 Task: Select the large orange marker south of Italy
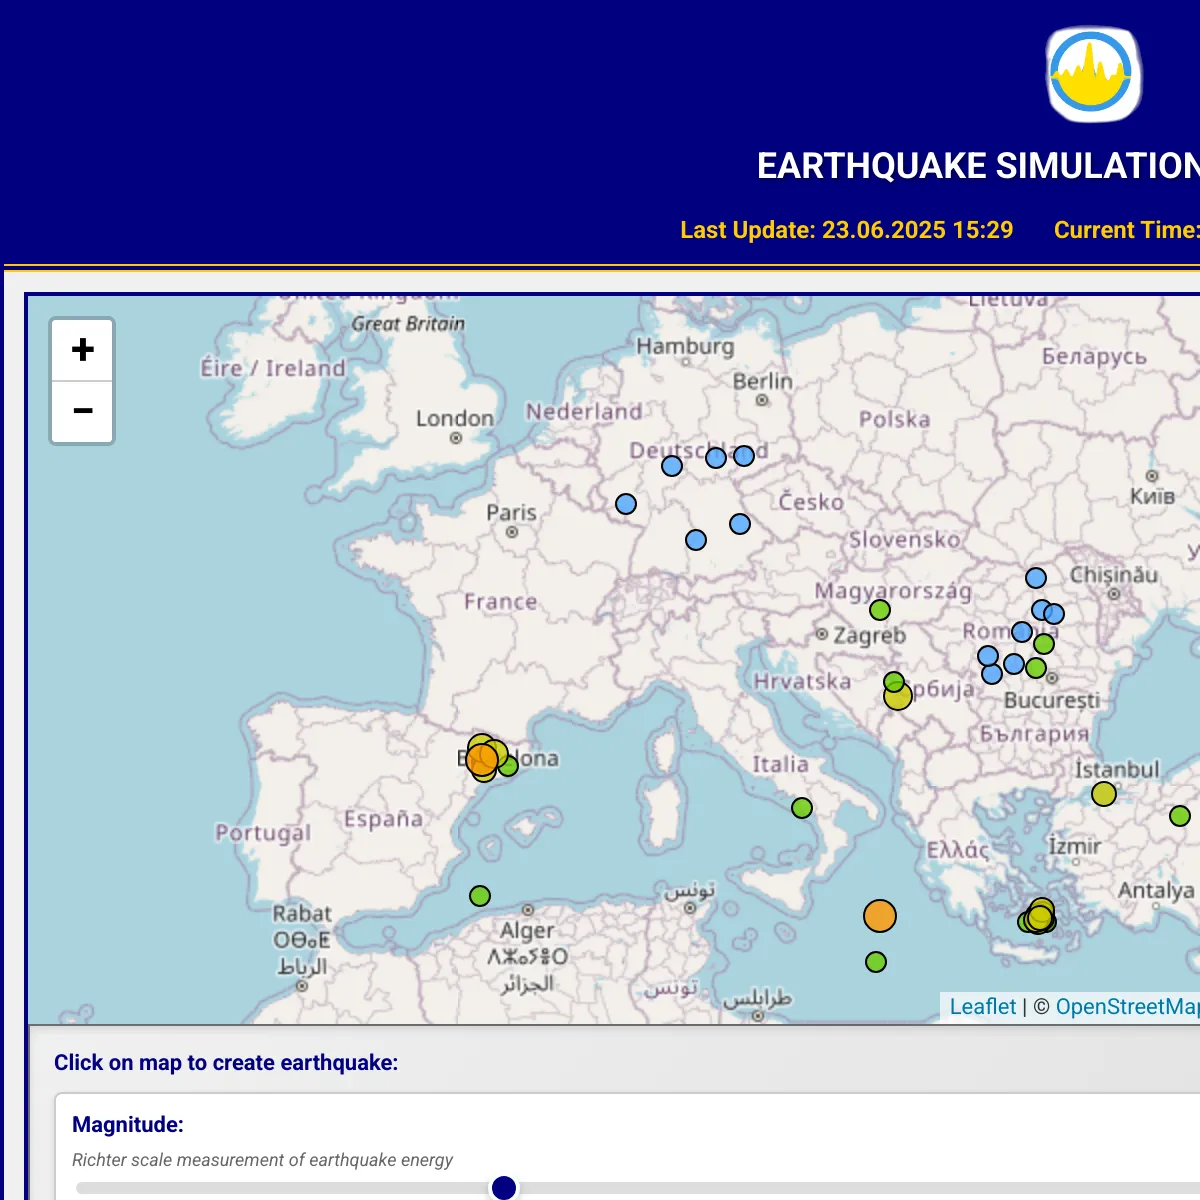[880, 916]
